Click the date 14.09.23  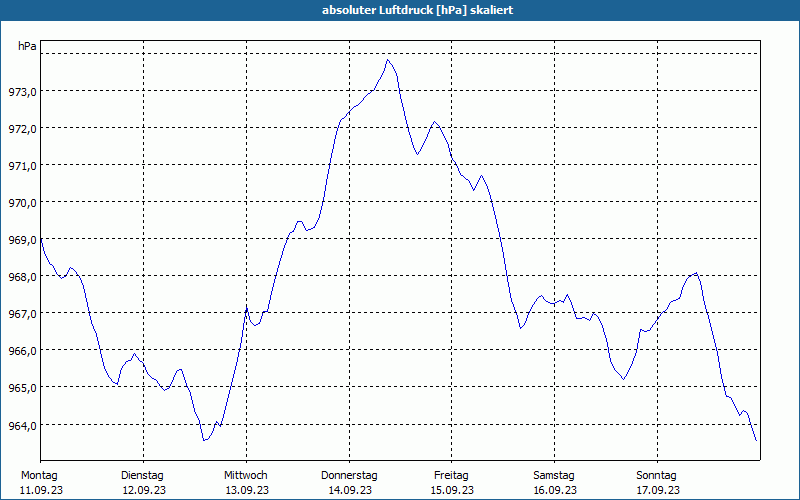tap(350, 490)
